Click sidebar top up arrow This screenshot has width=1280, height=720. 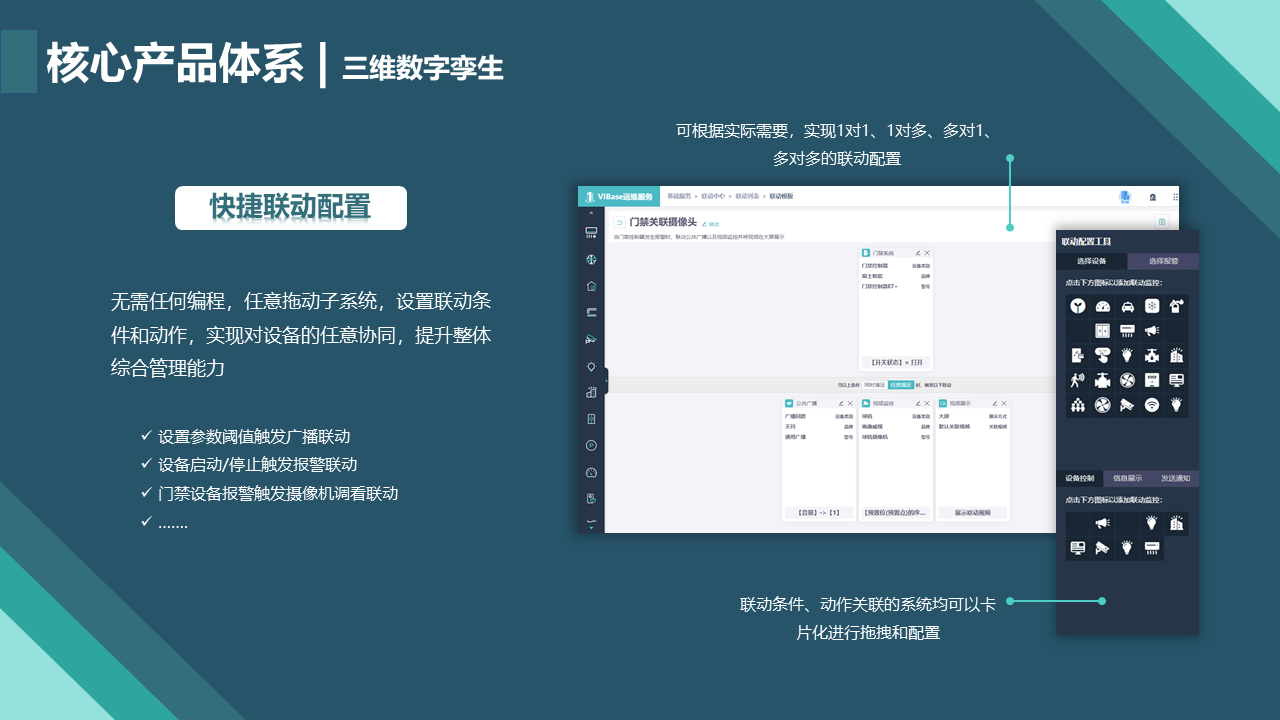pyautogui.click(x=591, y=213)
